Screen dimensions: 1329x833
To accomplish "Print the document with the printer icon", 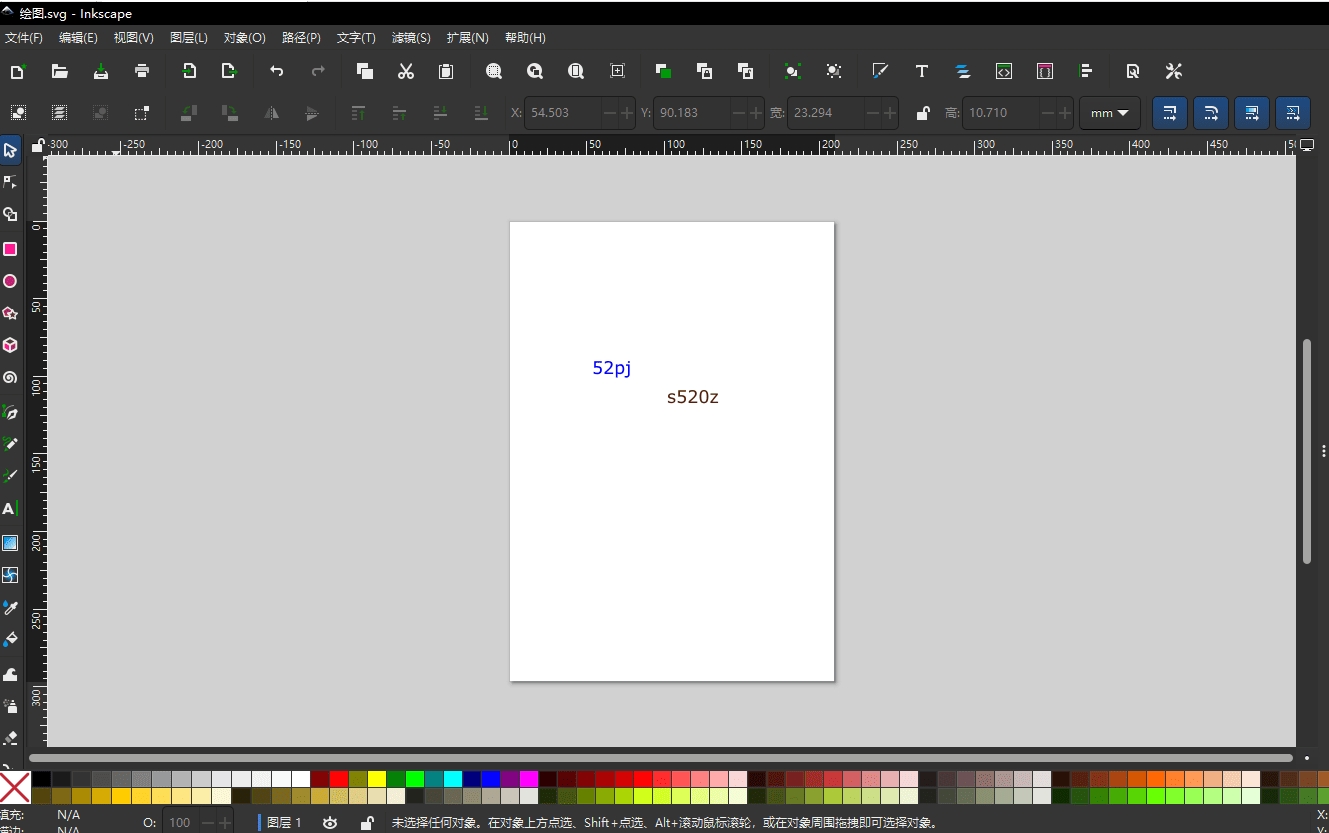I will 142,71.
